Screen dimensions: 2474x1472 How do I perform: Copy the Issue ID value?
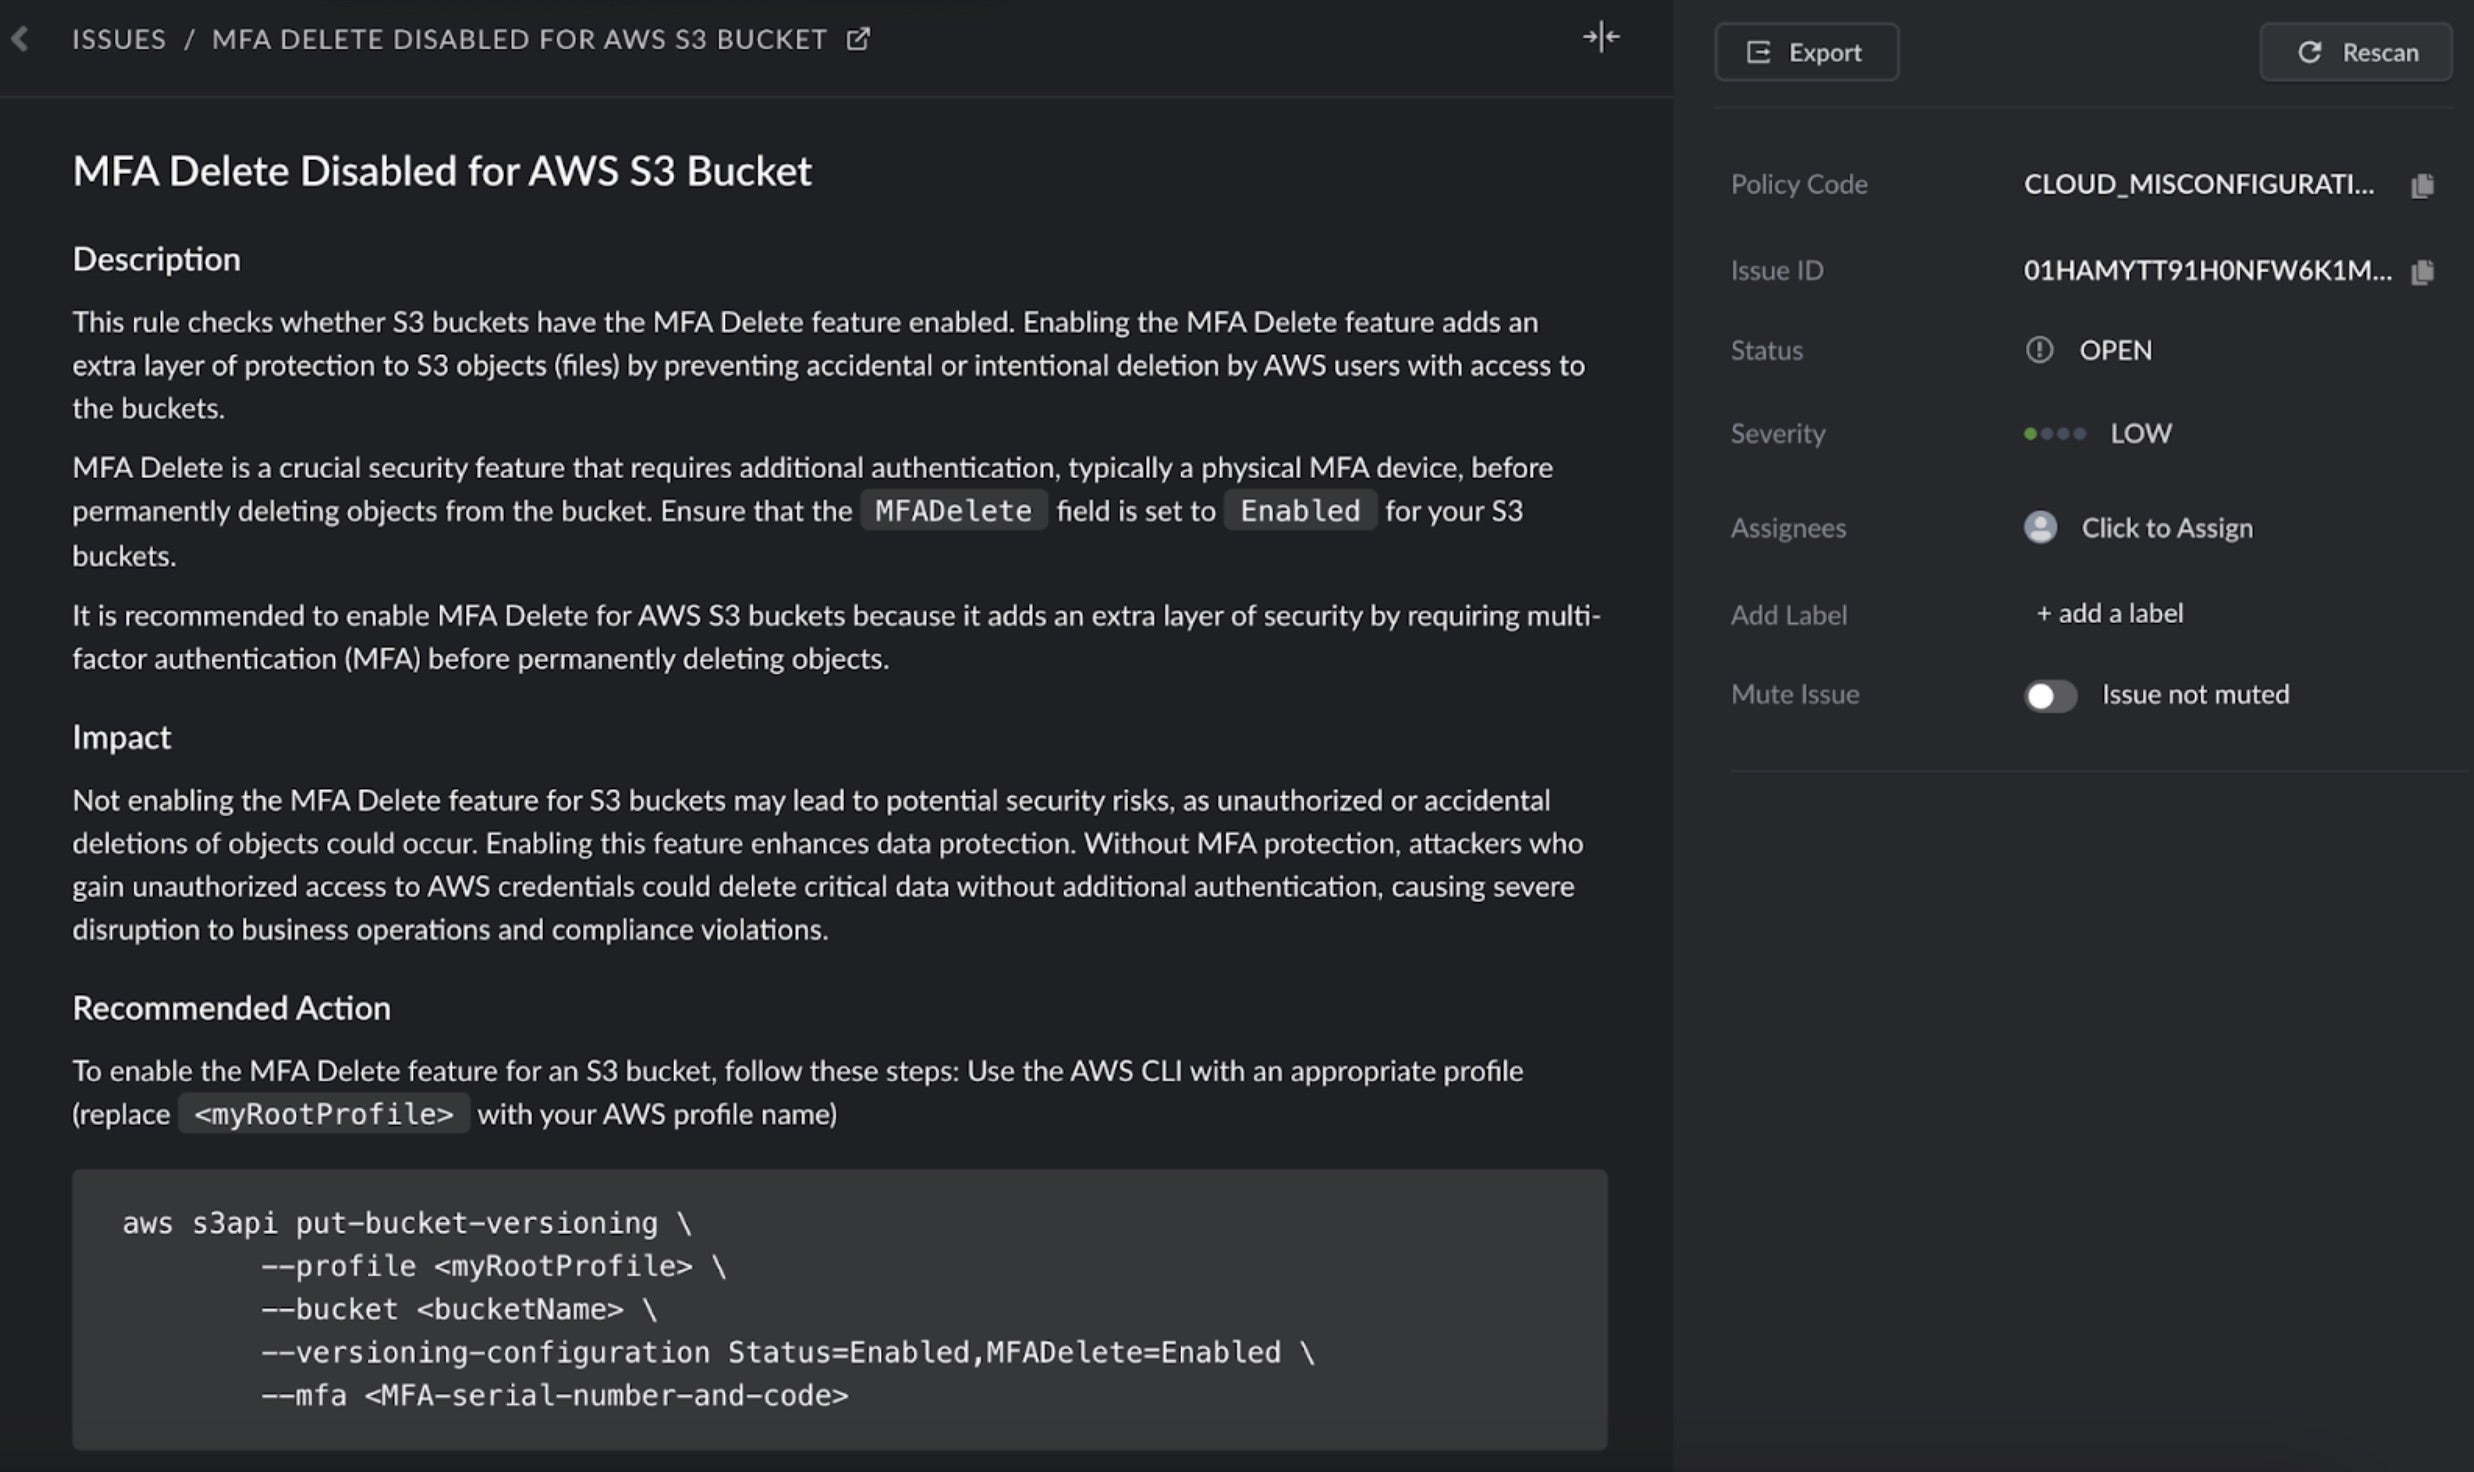pos(2422,271)
